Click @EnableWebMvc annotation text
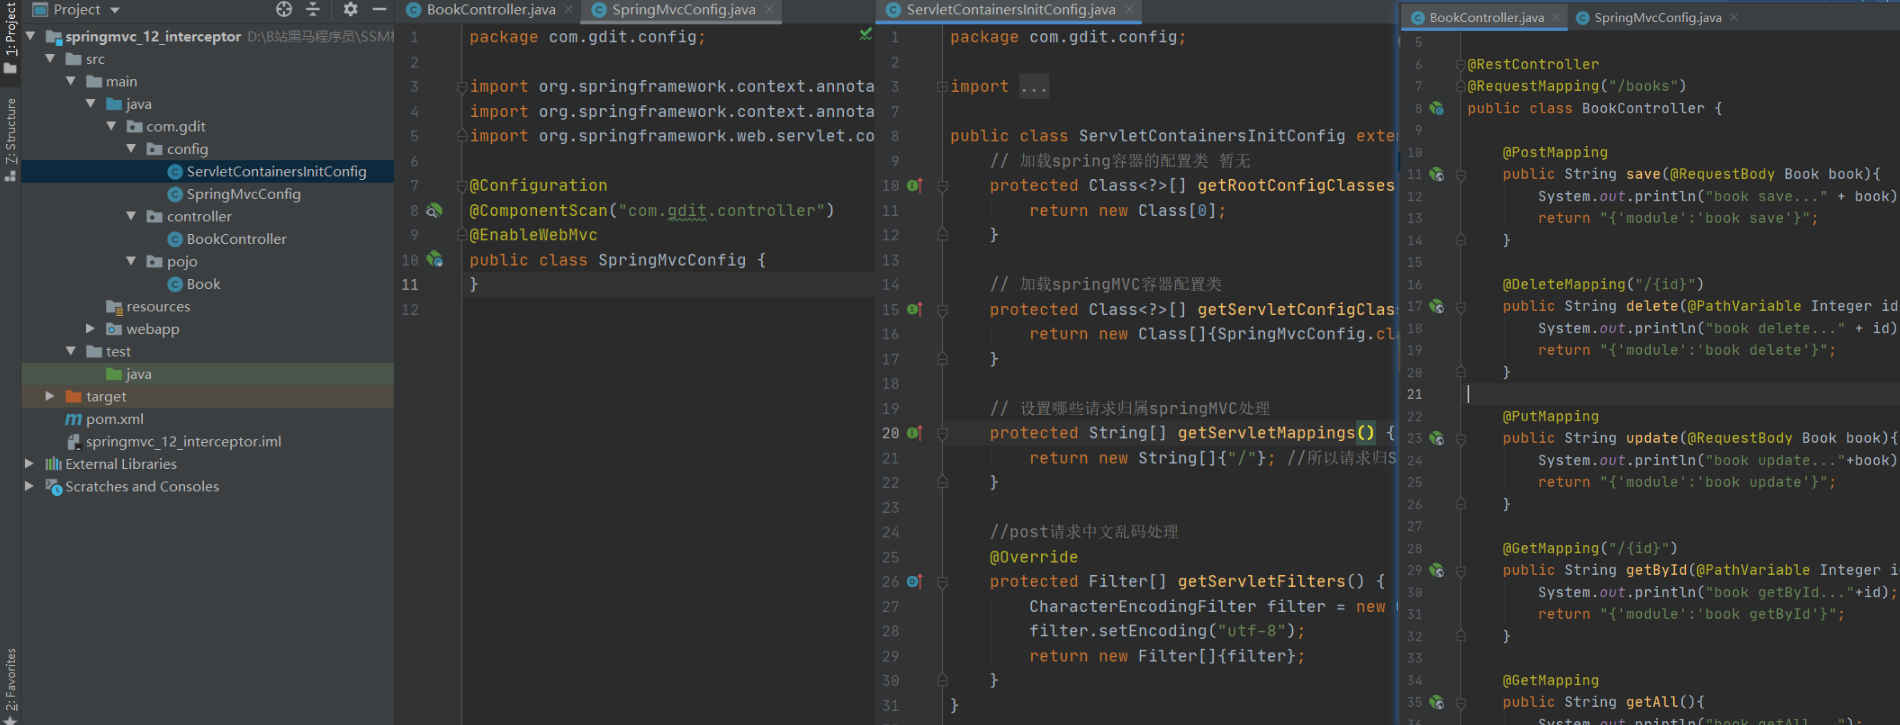 (534, 235)
